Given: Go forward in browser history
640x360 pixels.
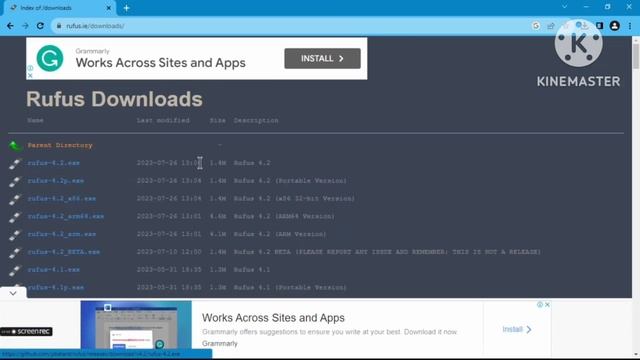Looking at the screenshot, I should tap(25, 26).
